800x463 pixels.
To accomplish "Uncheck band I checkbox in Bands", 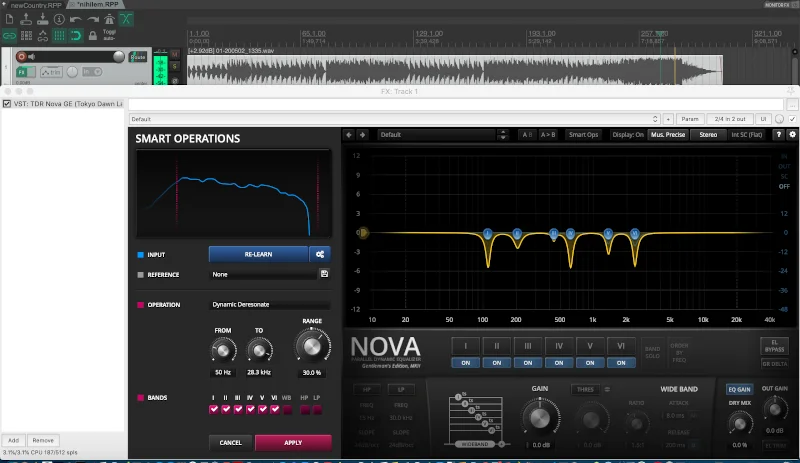I will click(x=214, y=409).
